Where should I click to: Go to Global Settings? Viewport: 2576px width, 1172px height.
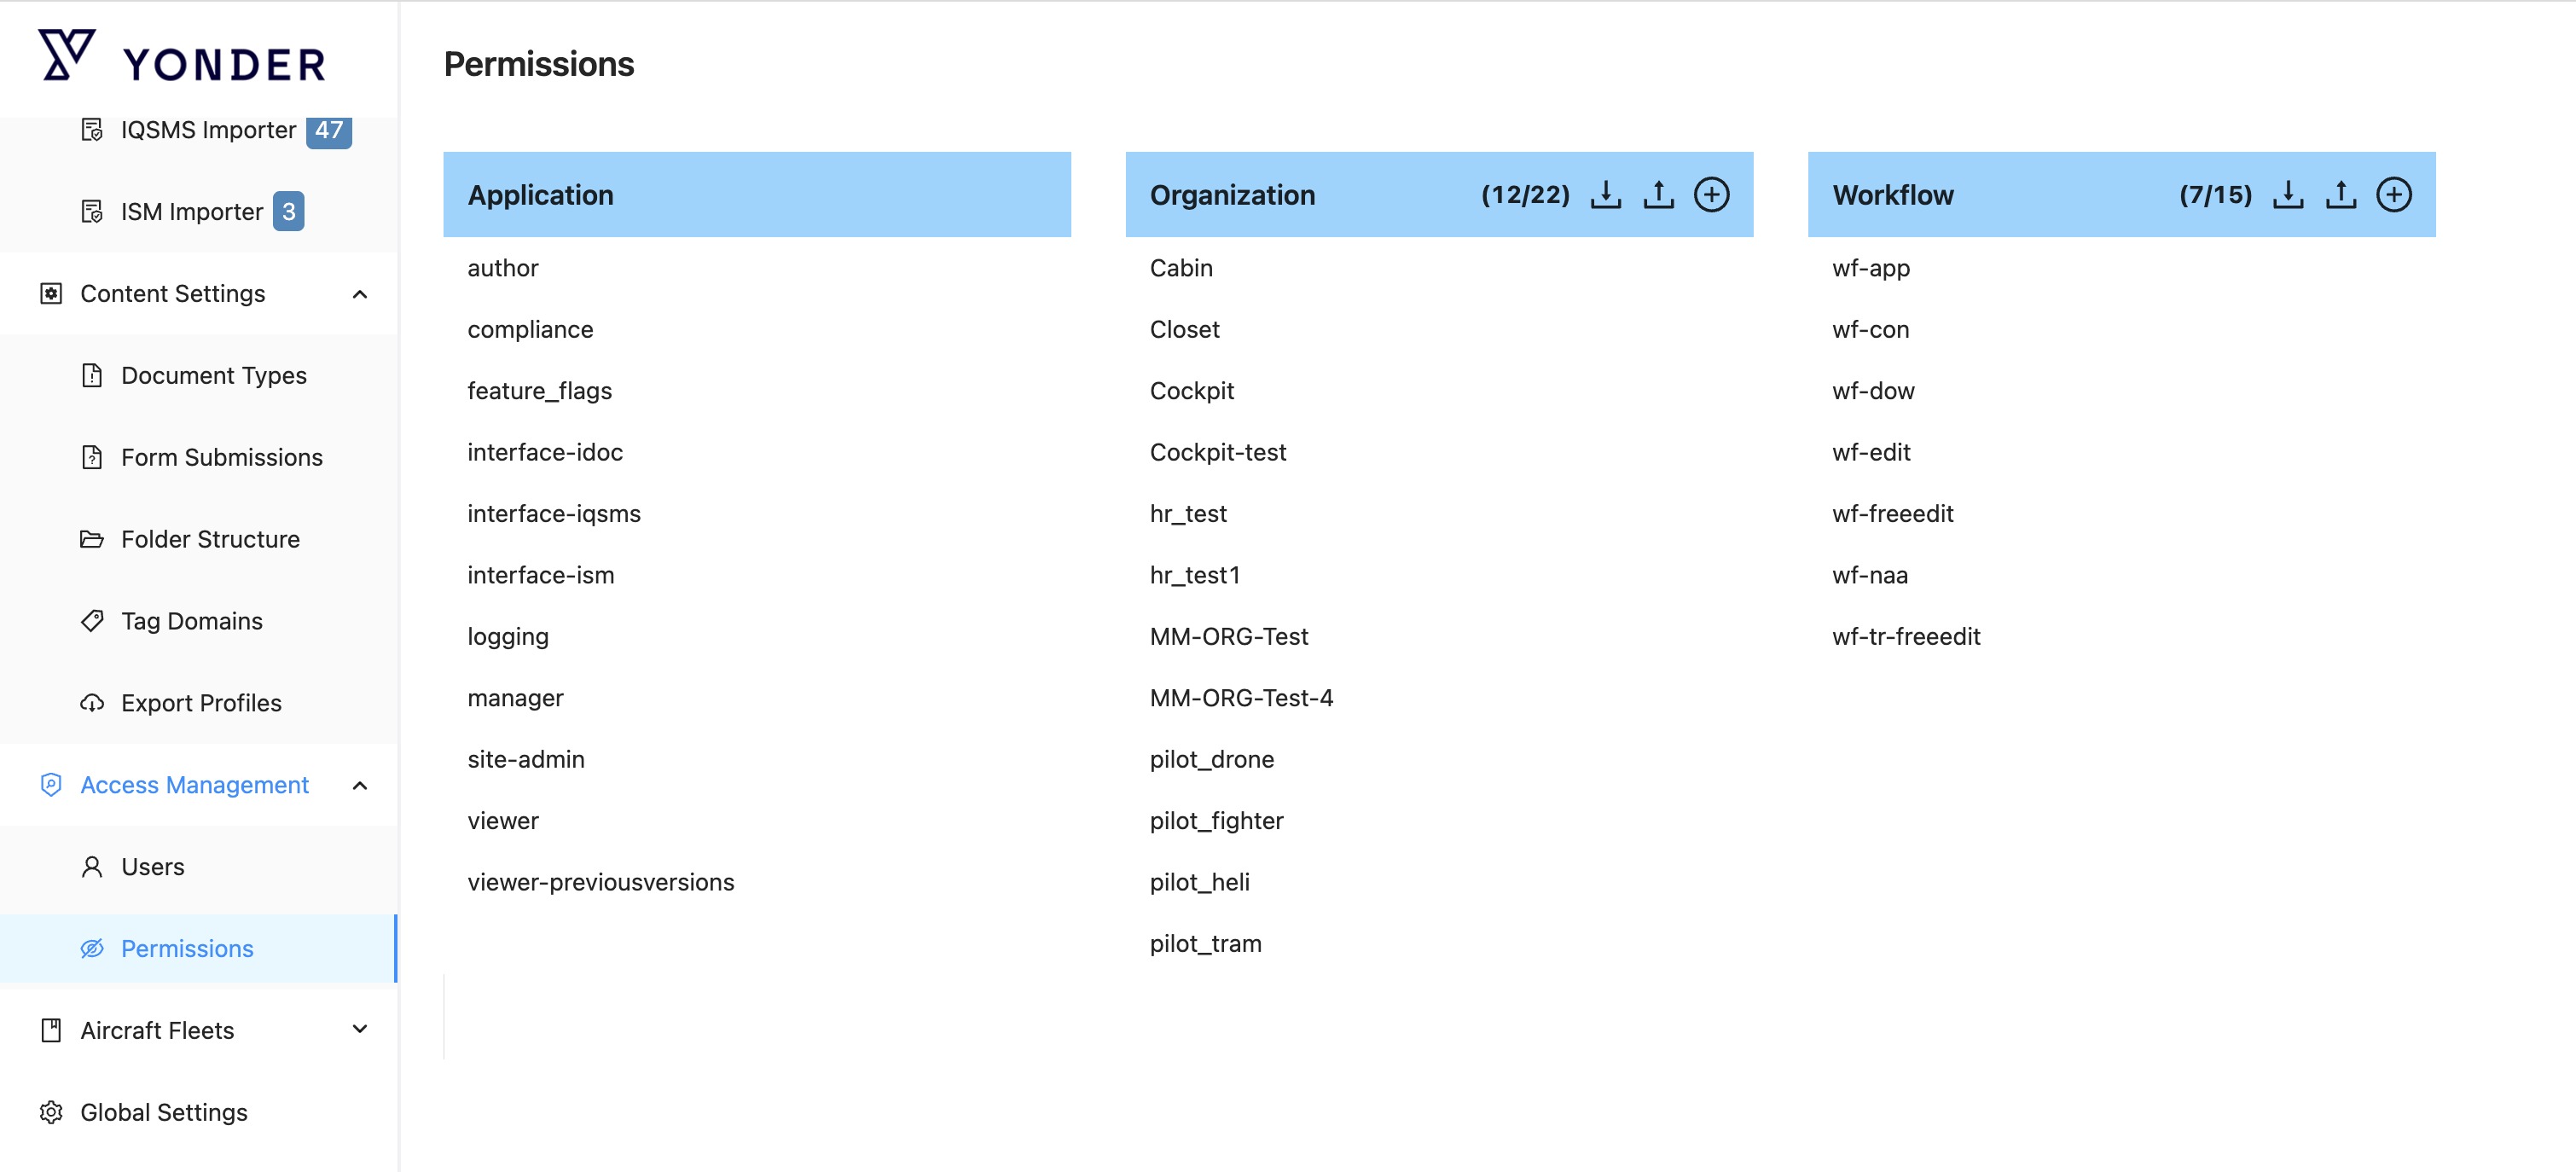[x=163, y=1112]
